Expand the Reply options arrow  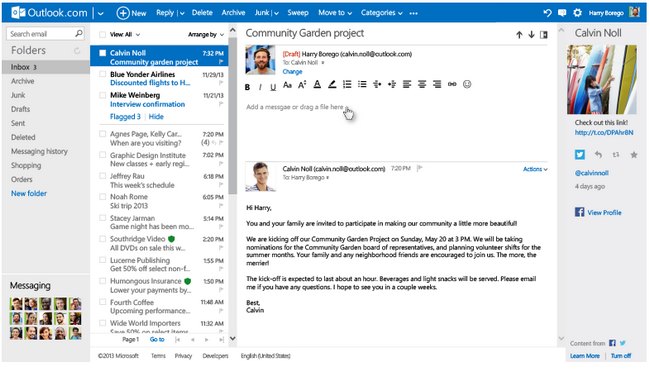pos(182,13)
